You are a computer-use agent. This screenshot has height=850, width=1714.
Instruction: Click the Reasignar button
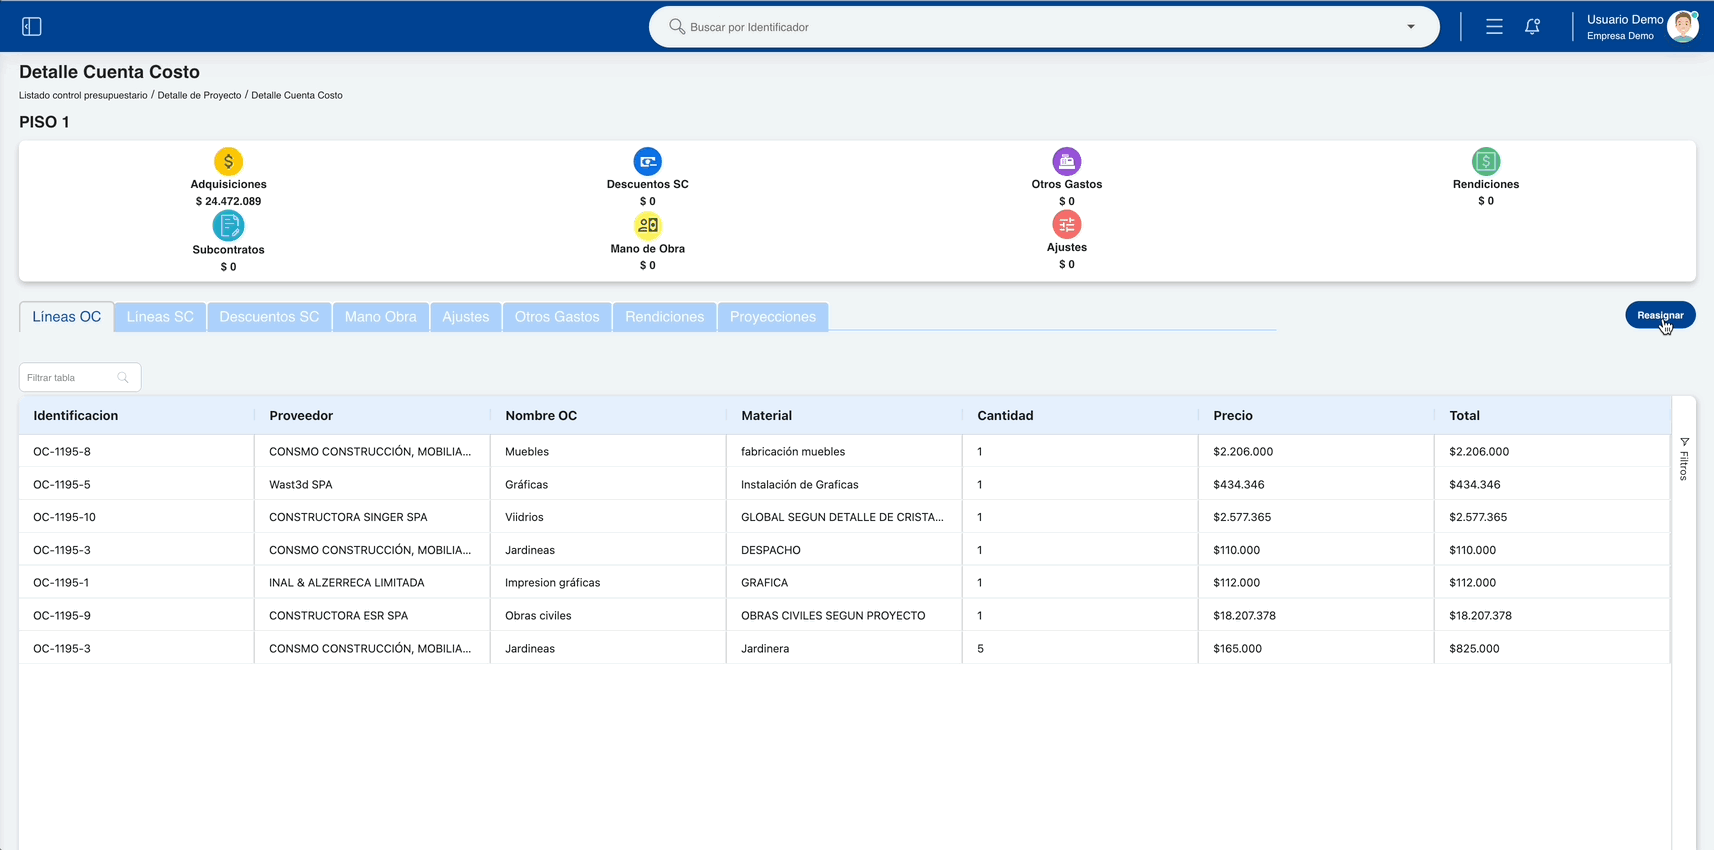tap(1660, 315)
